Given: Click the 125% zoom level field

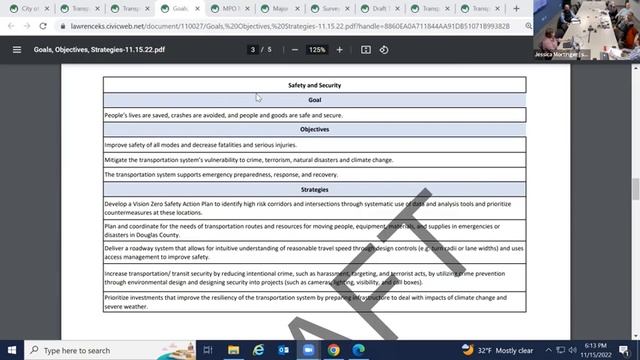Looking at the screenshot, I should [x=317, y=50].
